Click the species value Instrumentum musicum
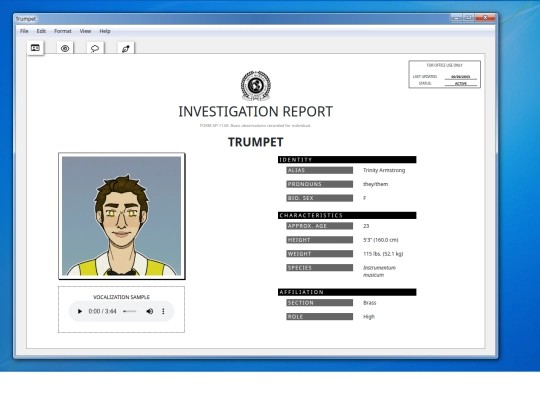 coord(379,271)
